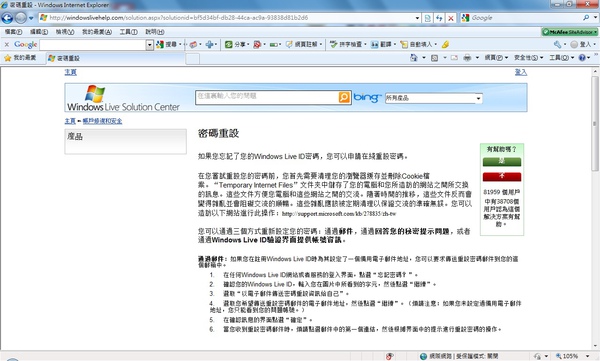
Task: Open the support.microsoft.com/kb/278835 link
Action: tap(339, 214)
